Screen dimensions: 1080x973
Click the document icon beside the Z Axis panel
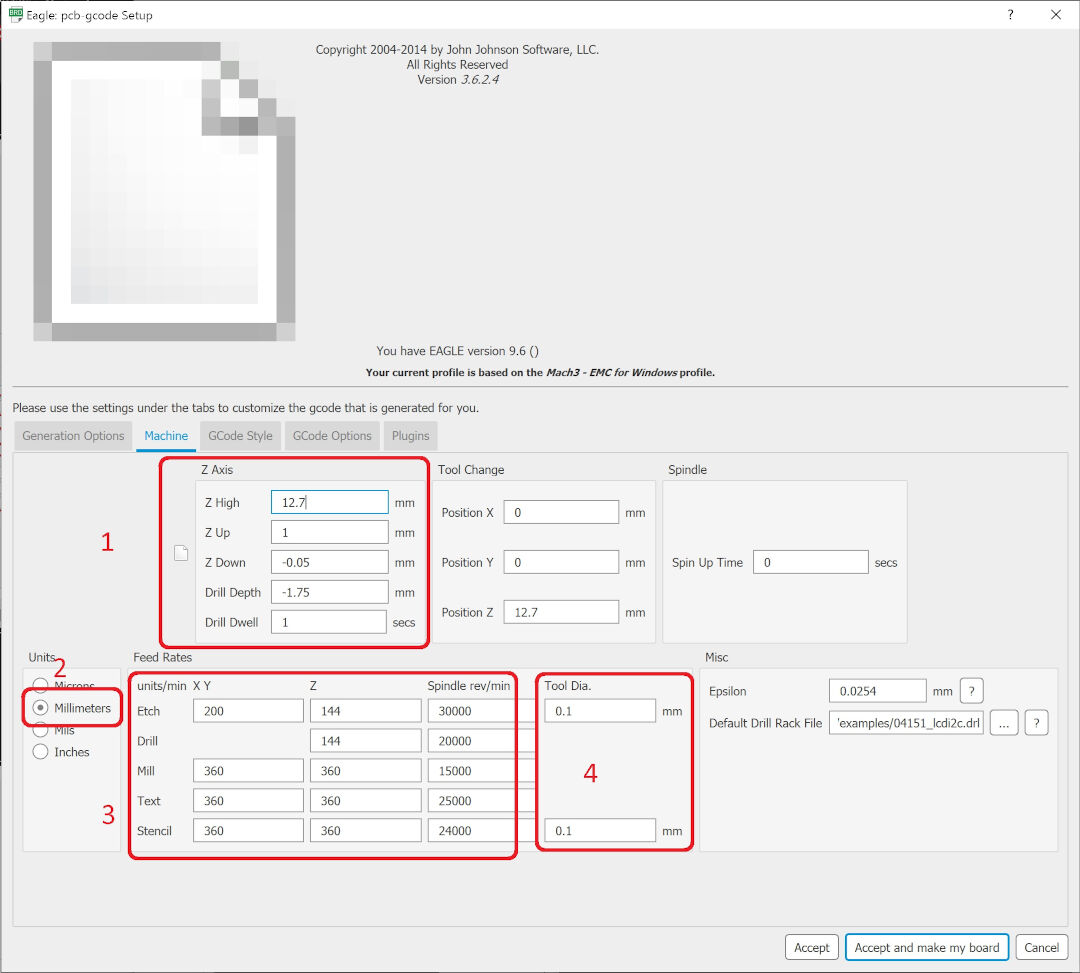click(x=182, y=551)
